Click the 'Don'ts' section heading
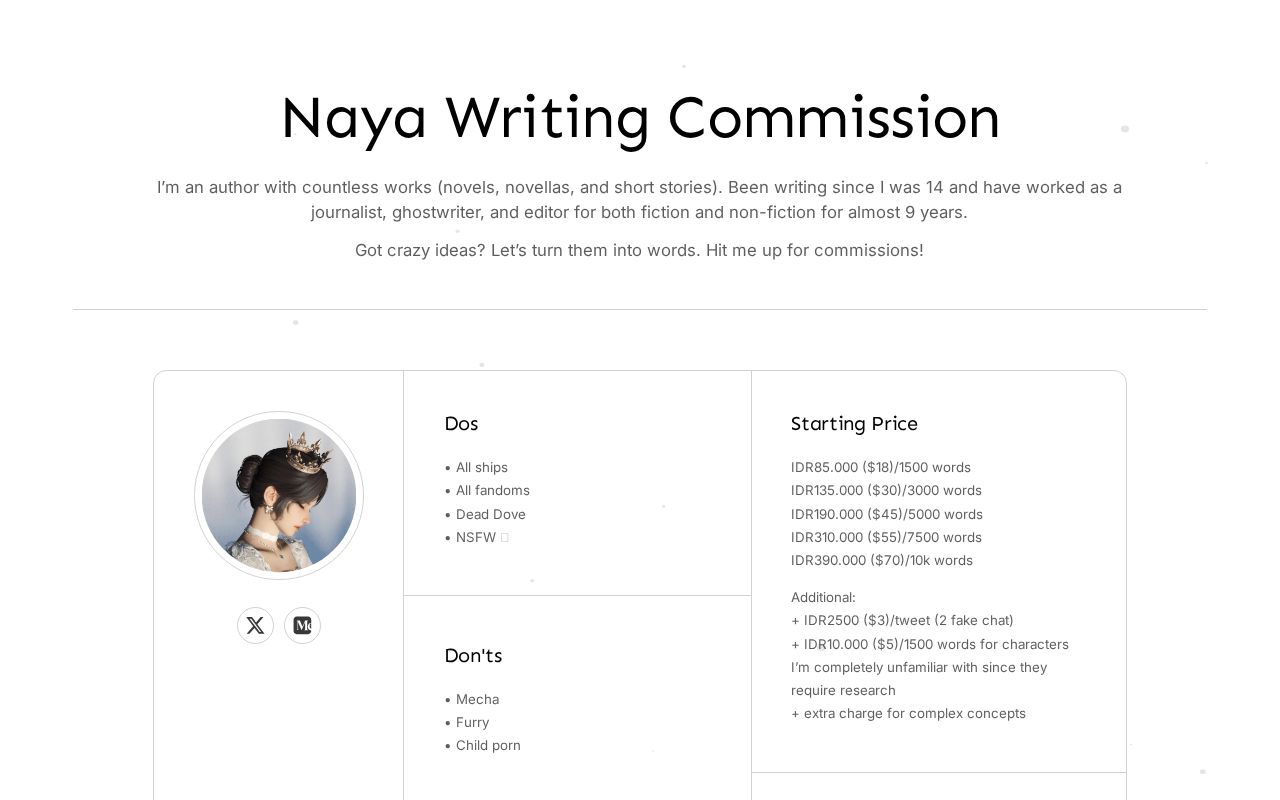The image size is (1280, 800). click(473, 656)
